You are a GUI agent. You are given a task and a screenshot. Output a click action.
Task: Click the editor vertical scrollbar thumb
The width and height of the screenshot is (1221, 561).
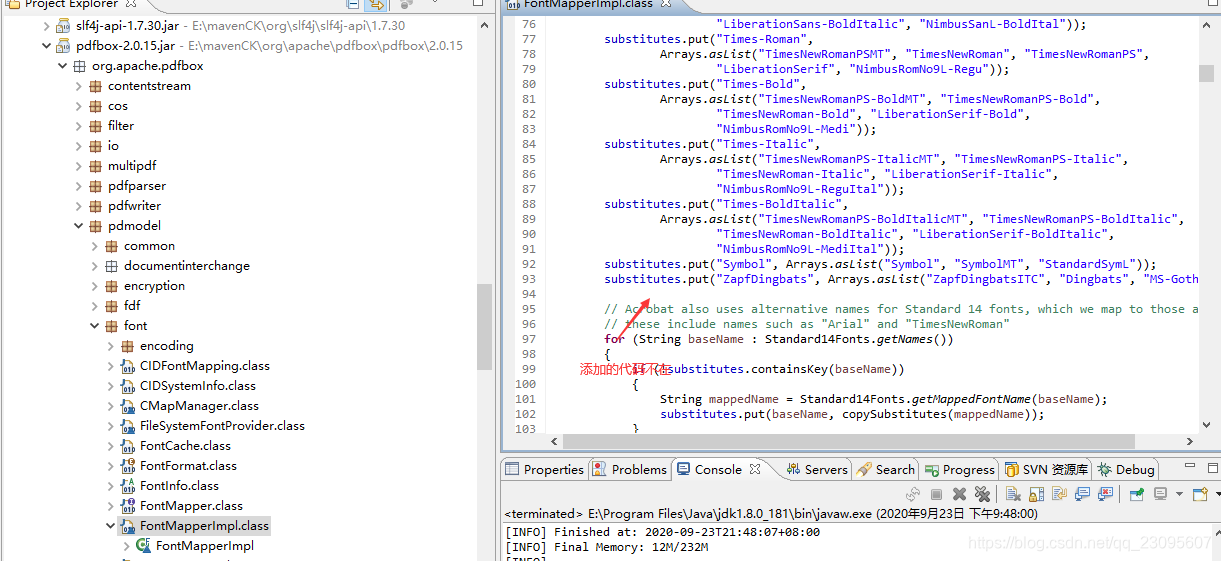pyautogui.click(x=1207, y=72)
